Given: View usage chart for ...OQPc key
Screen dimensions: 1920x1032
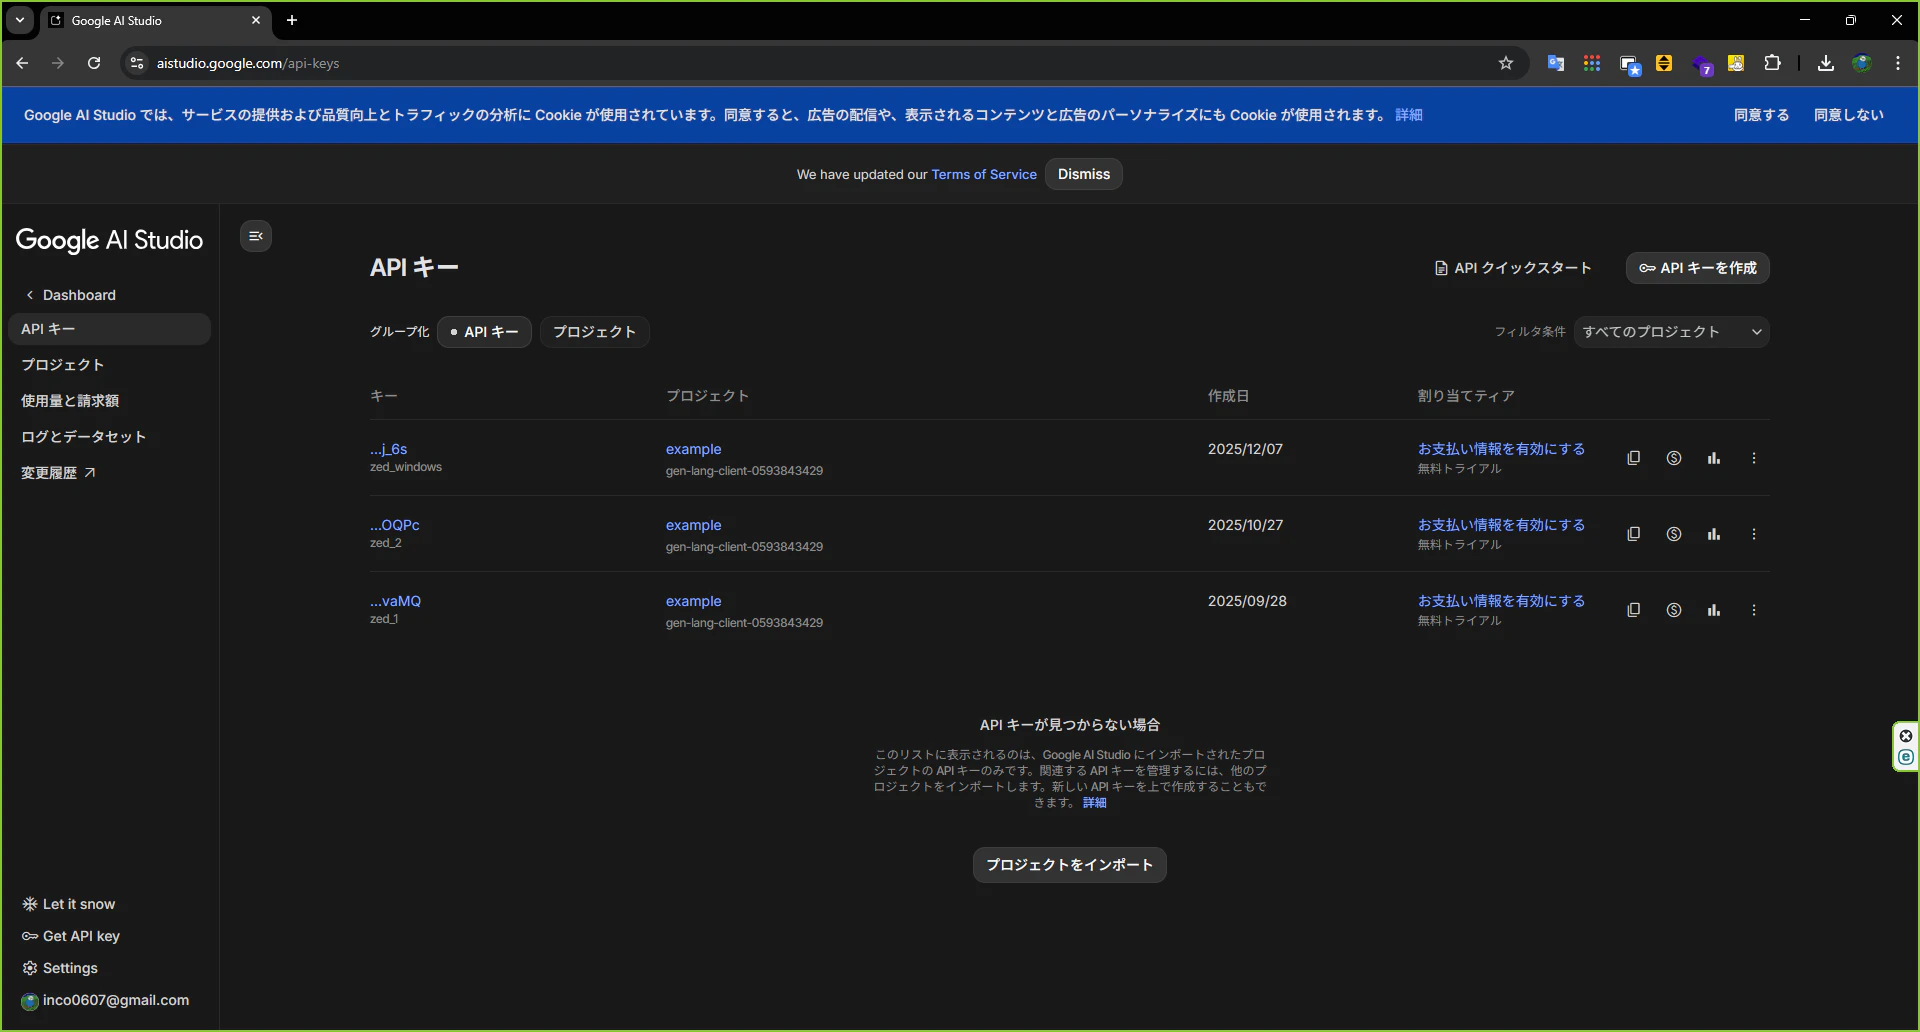Looking at the screenshot, I should coord(1713,534).
